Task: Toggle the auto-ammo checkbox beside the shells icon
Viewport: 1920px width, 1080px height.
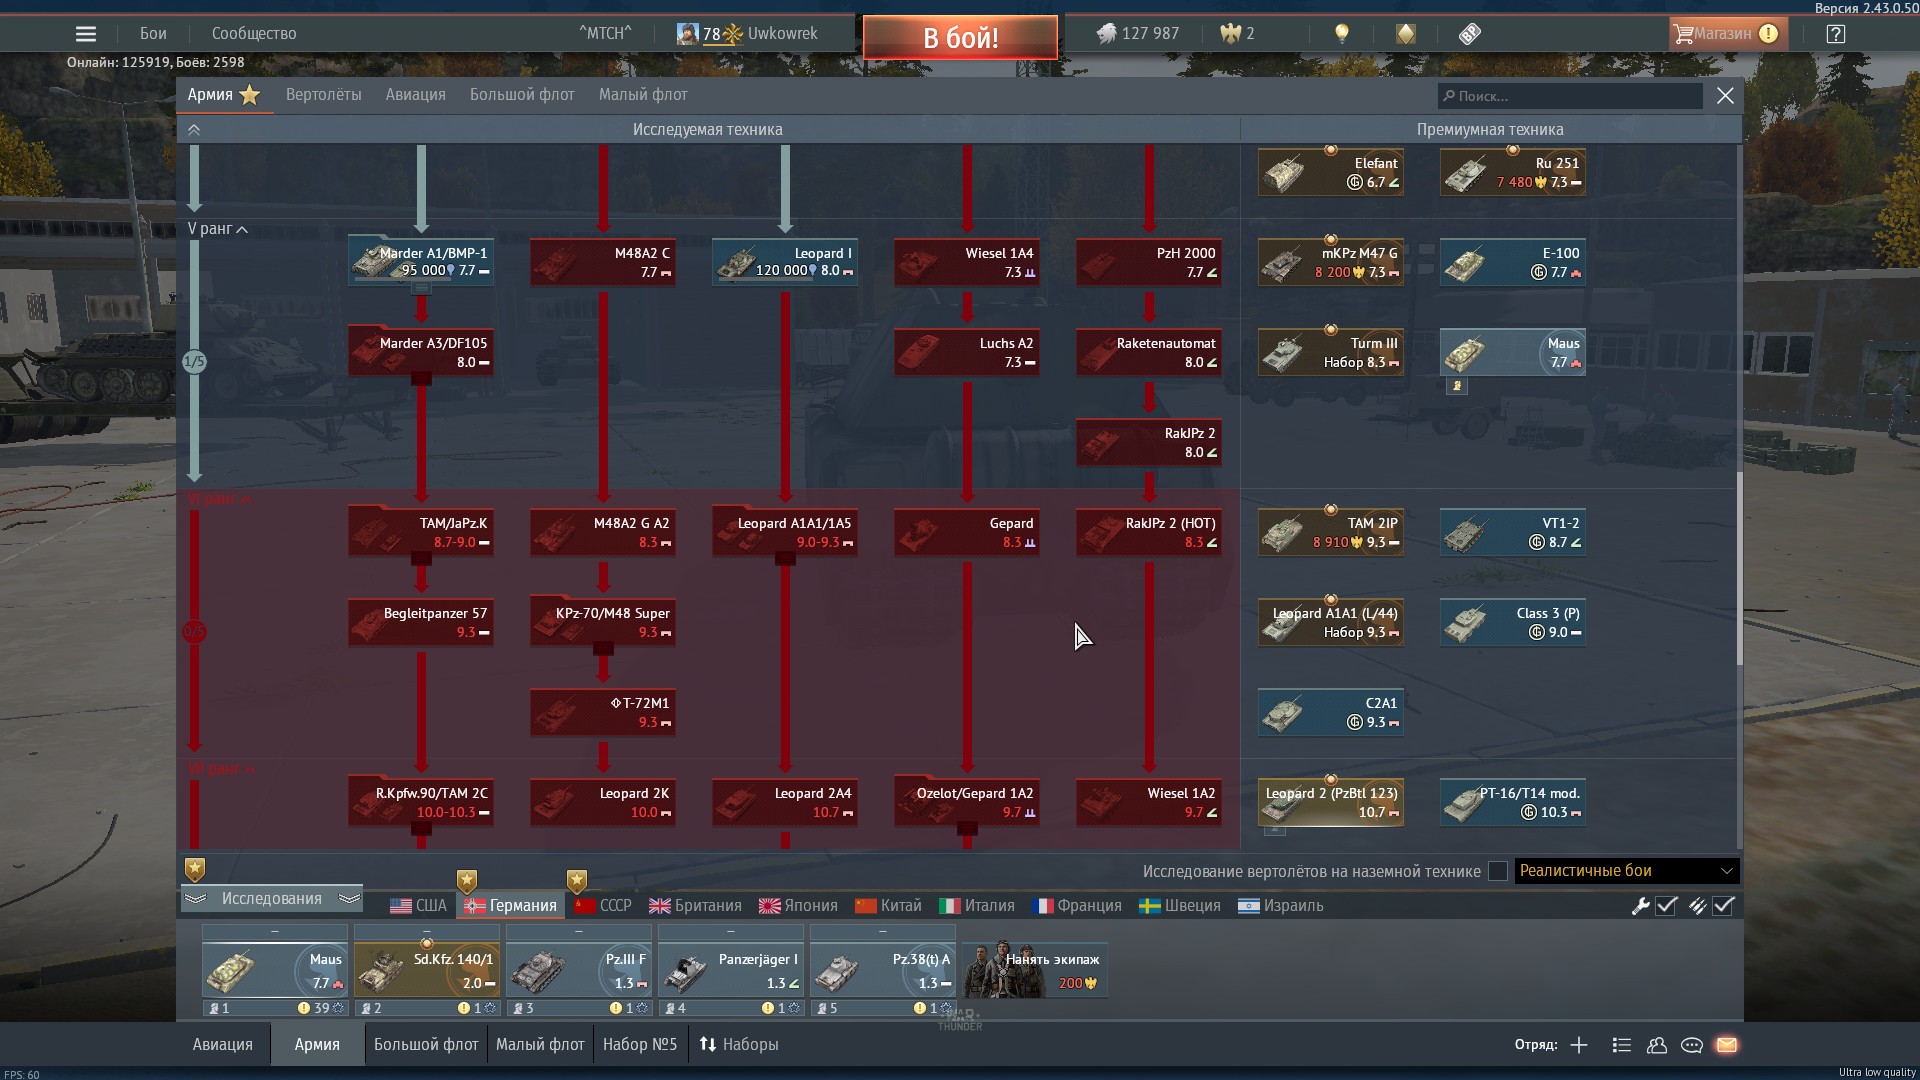Action: pos(1723,906)
